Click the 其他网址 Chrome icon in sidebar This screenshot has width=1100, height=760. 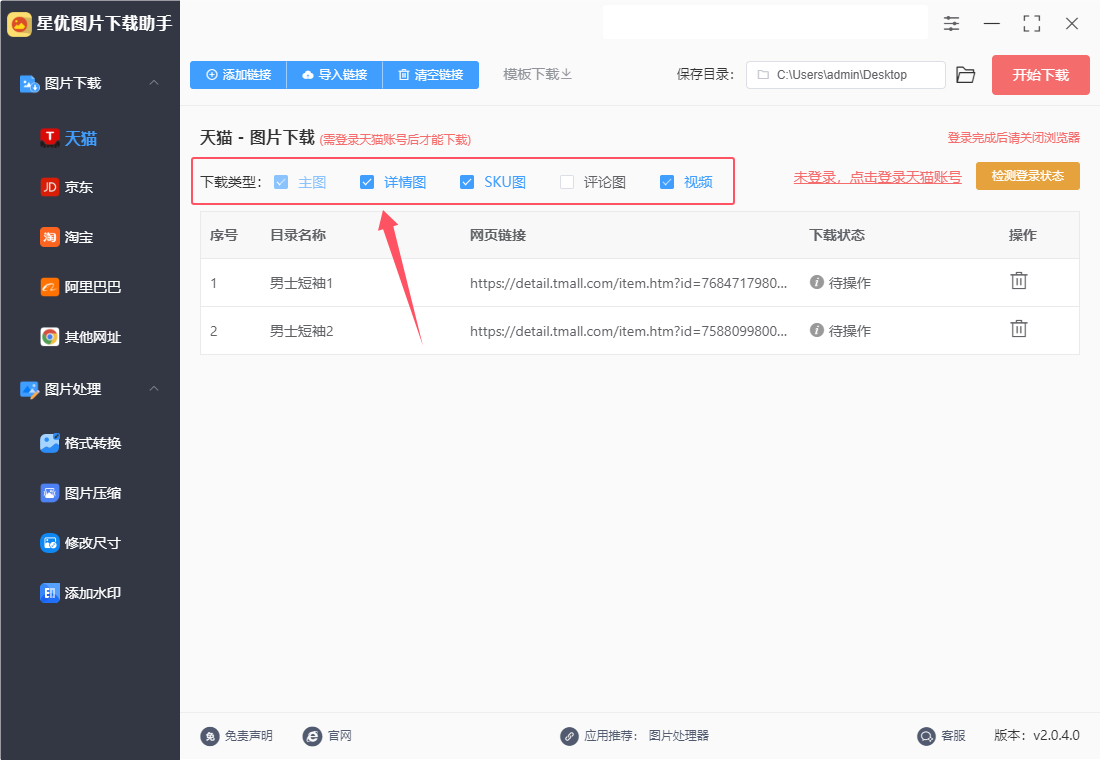[49, 337]
